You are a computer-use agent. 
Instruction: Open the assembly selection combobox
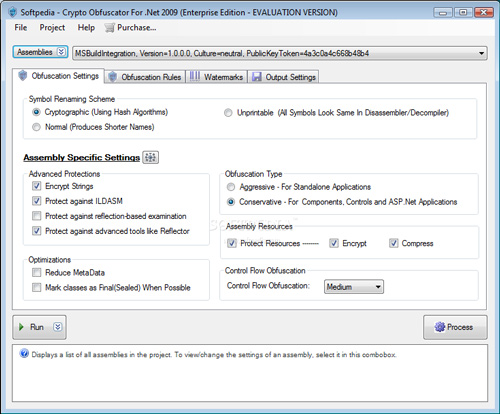click(280, 53)
